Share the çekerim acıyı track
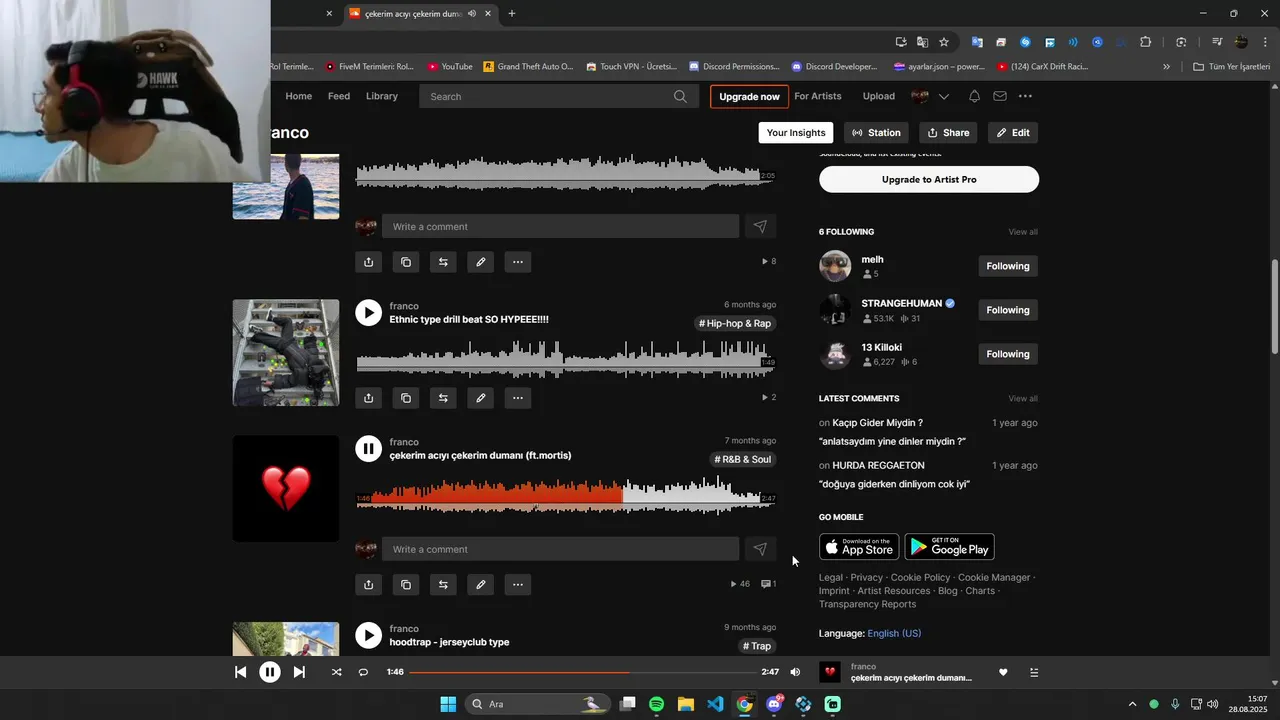The width and height of the screenshot is (1280, 720). pos(368,584)
